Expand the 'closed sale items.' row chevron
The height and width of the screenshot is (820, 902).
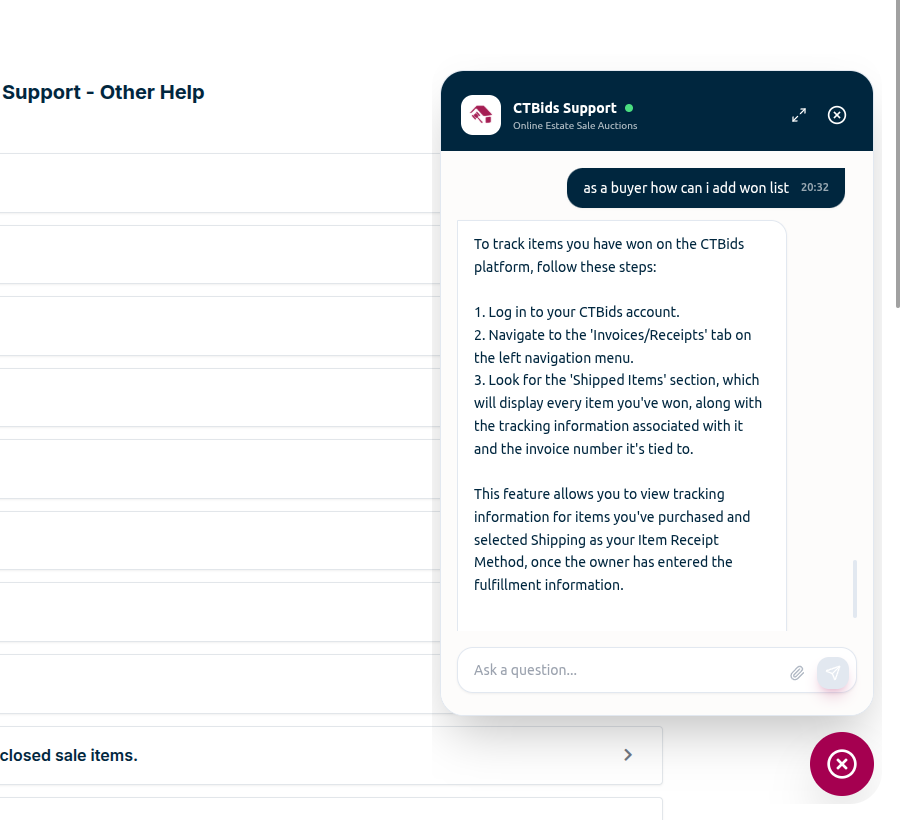628,755
